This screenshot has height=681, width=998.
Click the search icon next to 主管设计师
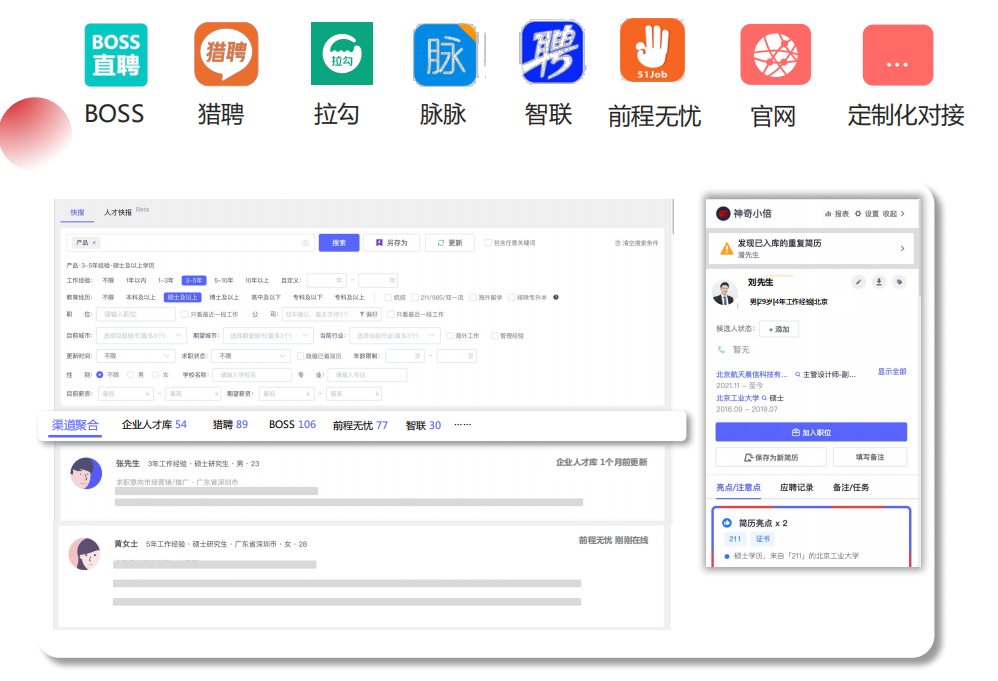798,375
